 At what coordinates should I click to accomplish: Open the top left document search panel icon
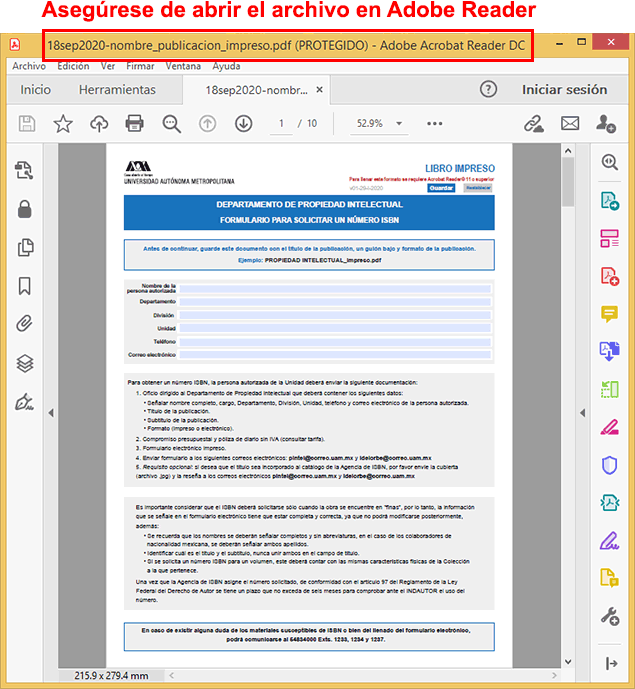24,170
